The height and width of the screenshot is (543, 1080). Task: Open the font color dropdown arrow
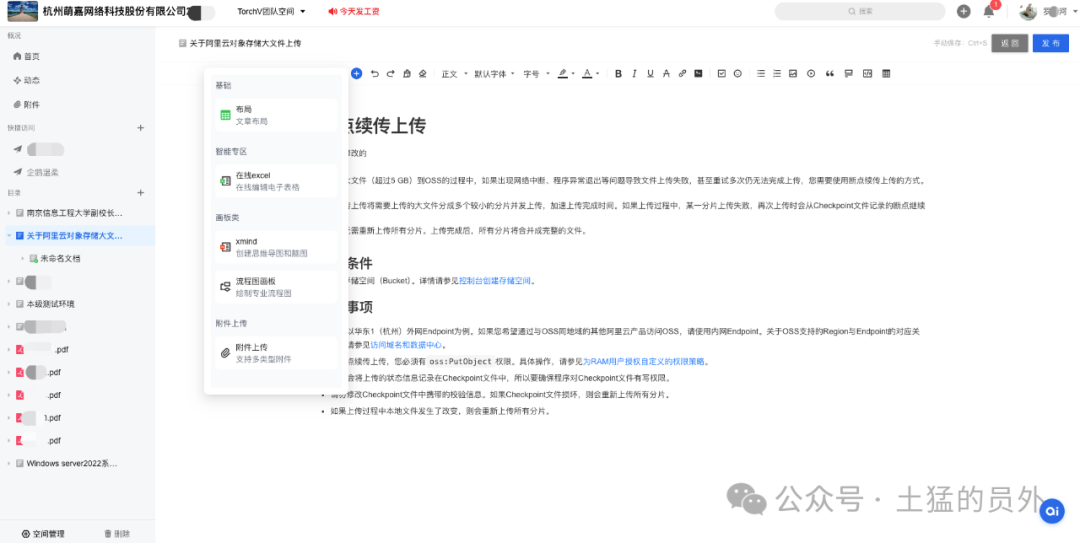[x=597, y=74]
